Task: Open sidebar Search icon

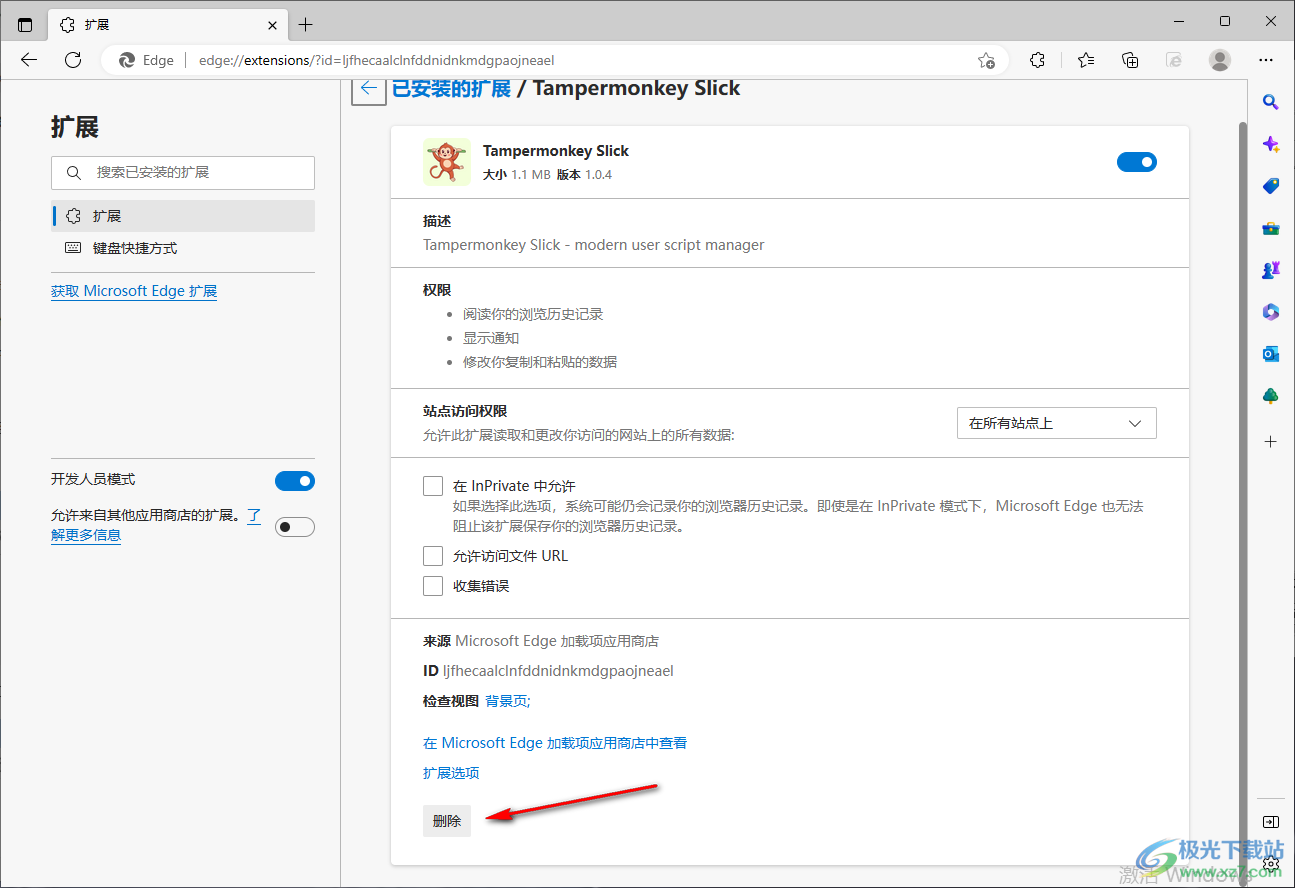Action: tap(1271, 102)
